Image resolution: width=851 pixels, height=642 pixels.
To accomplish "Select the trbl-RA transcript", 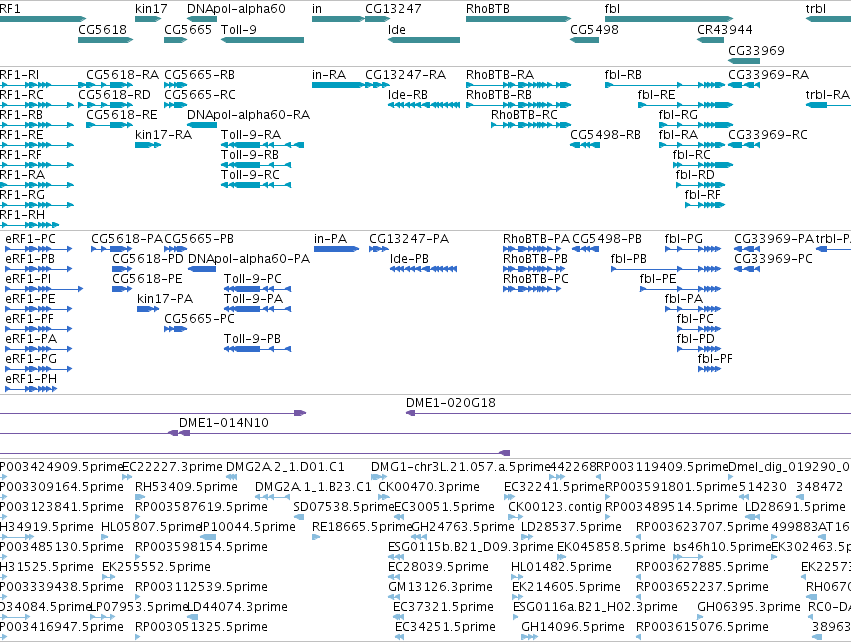I will click(x=828, y=105).
